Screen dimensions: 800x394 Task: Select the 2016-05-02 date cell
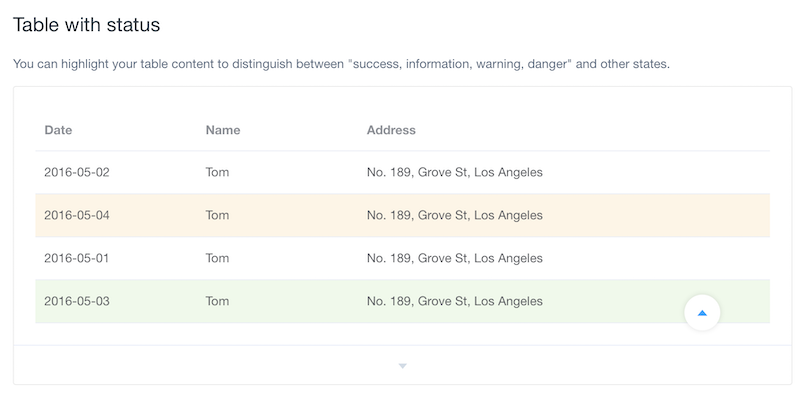pyautogui.click(x=77, y=172)
